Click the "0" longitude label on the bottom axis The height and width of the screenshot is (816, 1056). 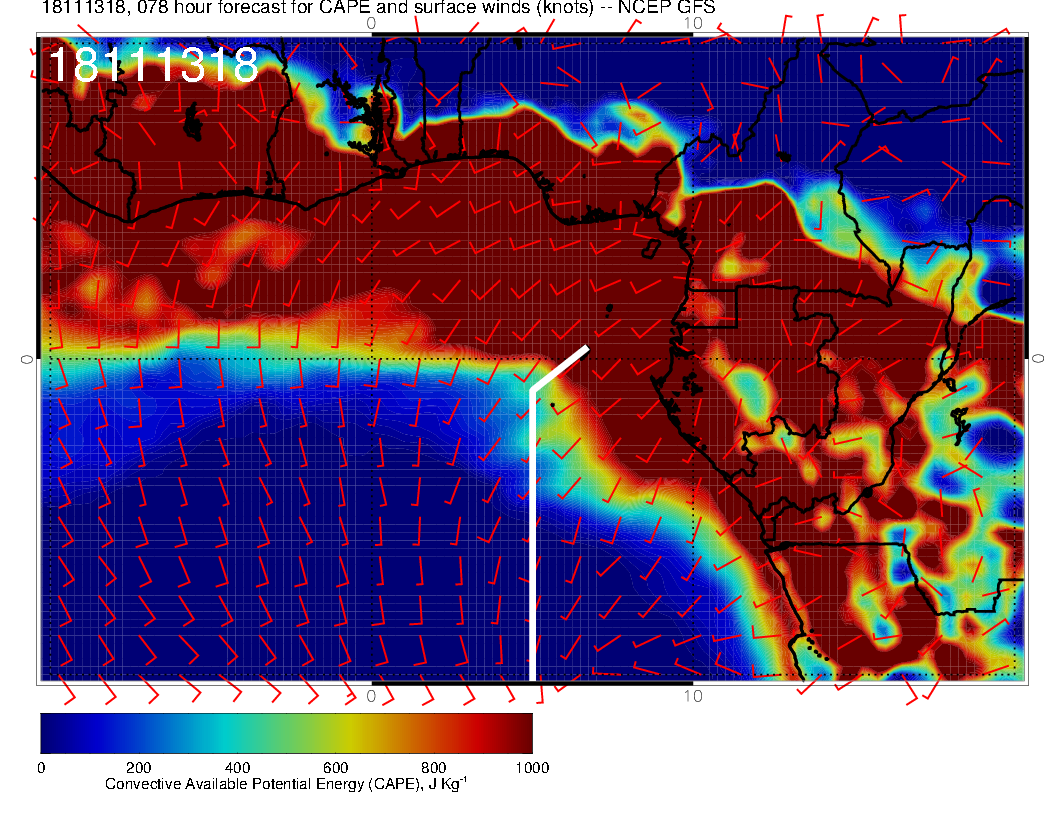[x=371, y=695]
